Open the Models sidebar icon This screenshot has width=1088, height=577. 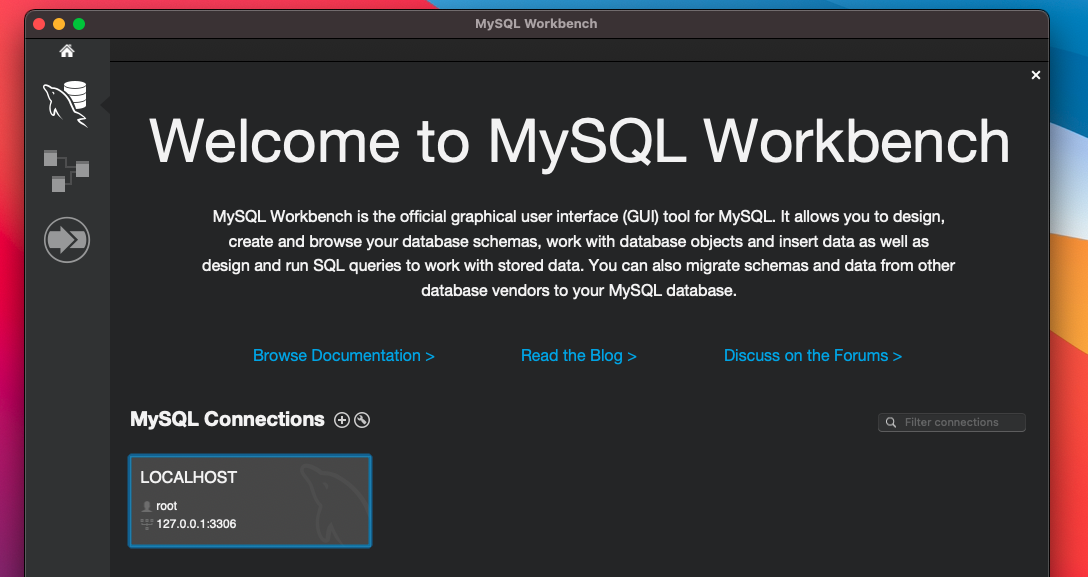click(x=66, y=171)
